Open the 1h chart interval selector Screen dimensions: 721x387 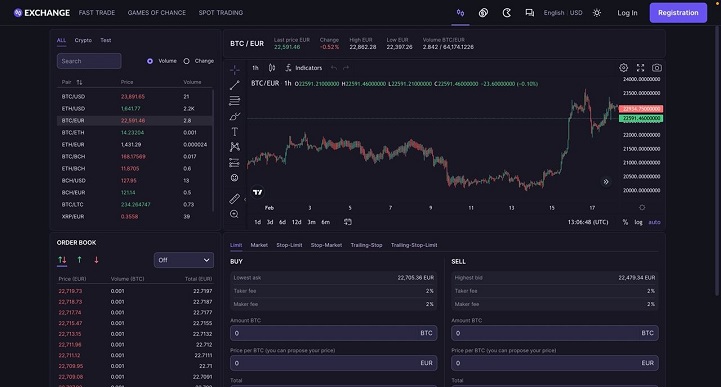pyautogui.click(x=255, y=68)
